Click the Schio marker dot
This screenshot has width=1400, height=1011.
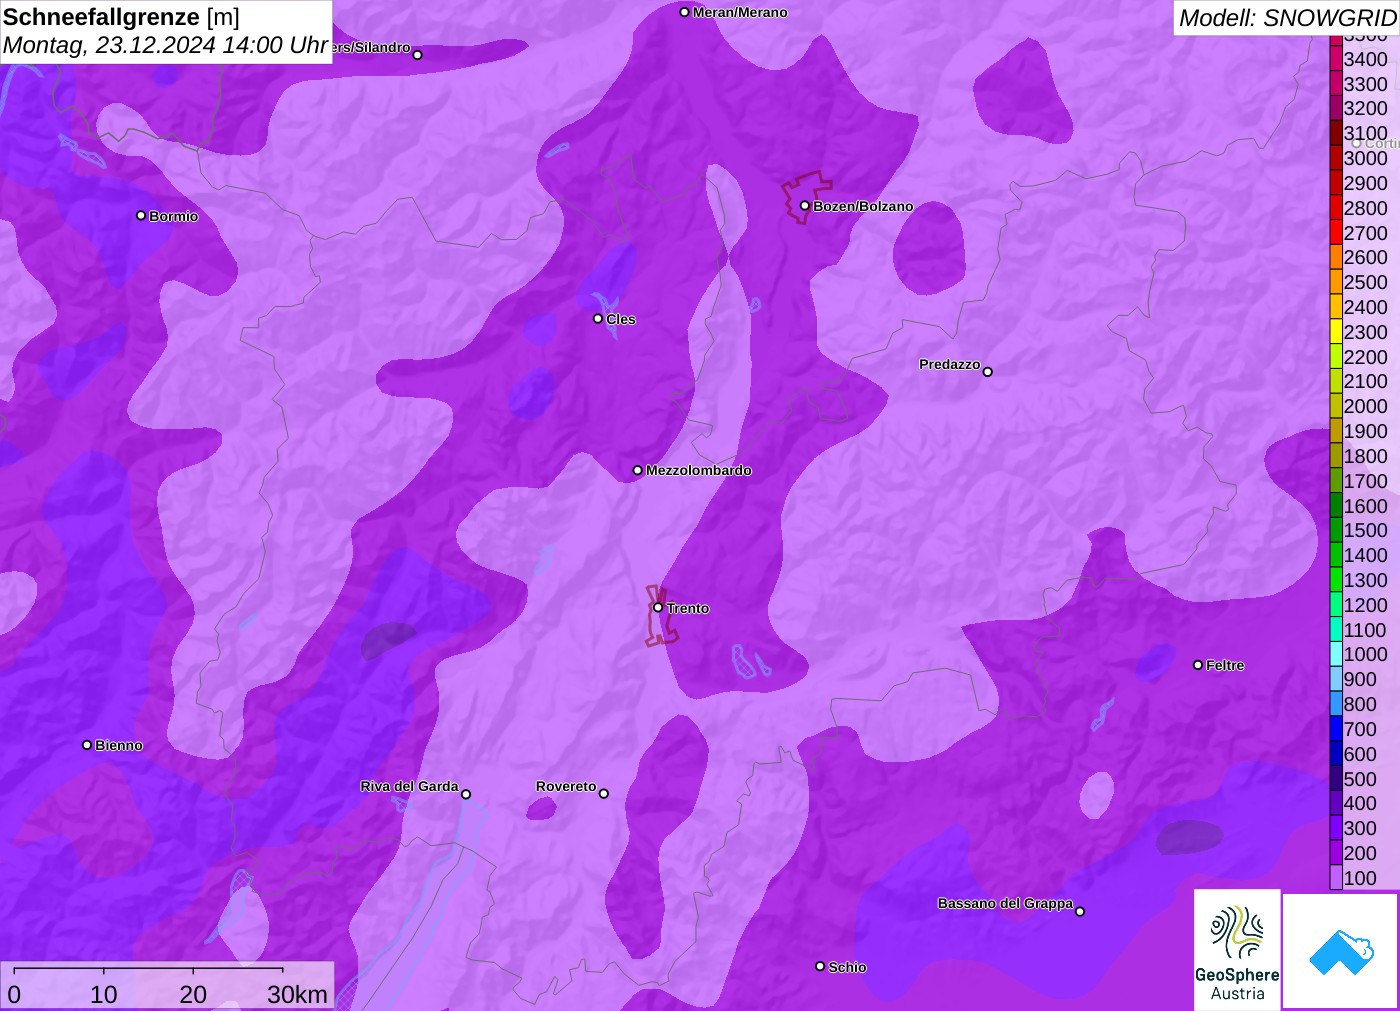[x=820, y=967]
